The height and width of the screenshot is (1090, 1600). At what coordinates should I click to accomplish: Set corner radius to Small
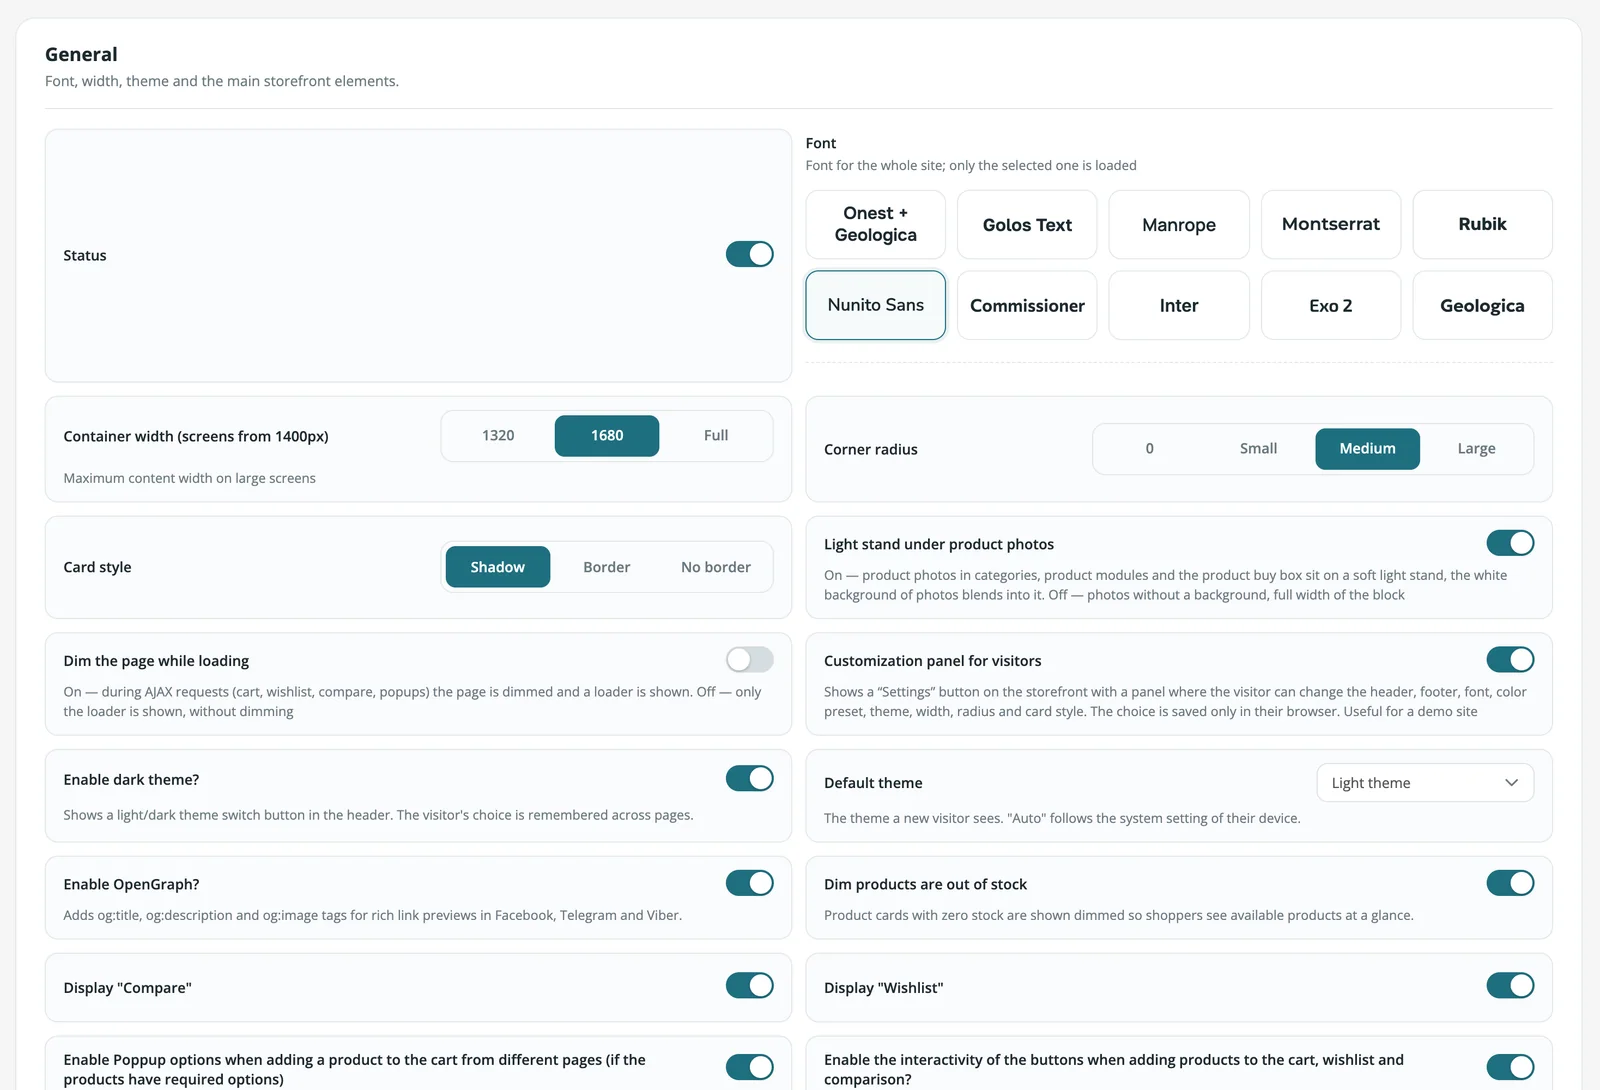click(x=1258, y=449)
